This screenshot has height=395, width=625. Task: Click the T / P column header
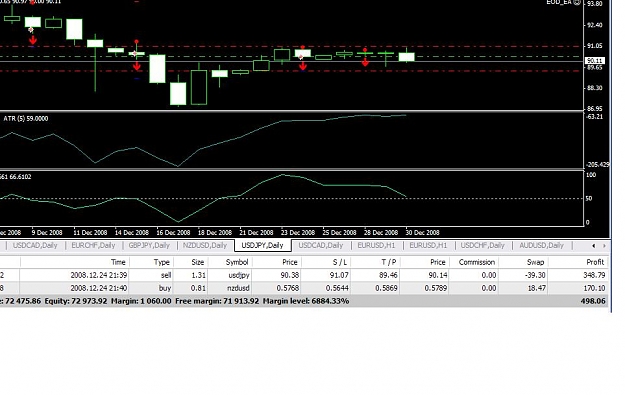tap(389, 262)
